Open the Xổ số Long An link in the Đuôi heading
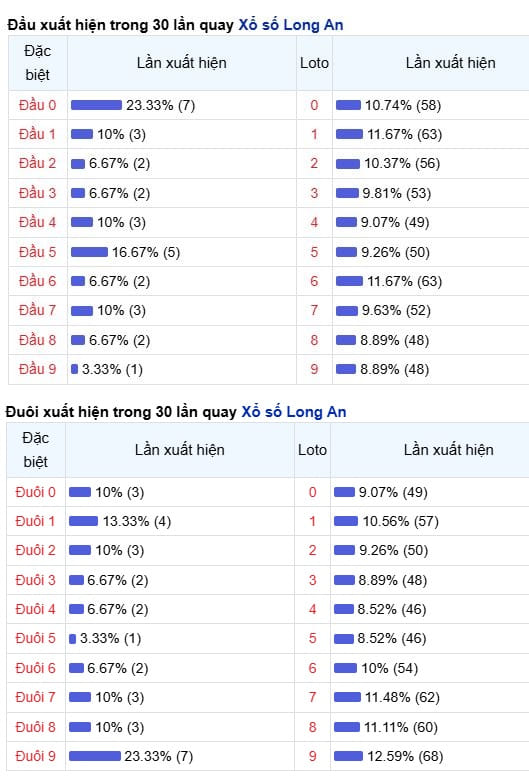529x783 pixels. 294,412
